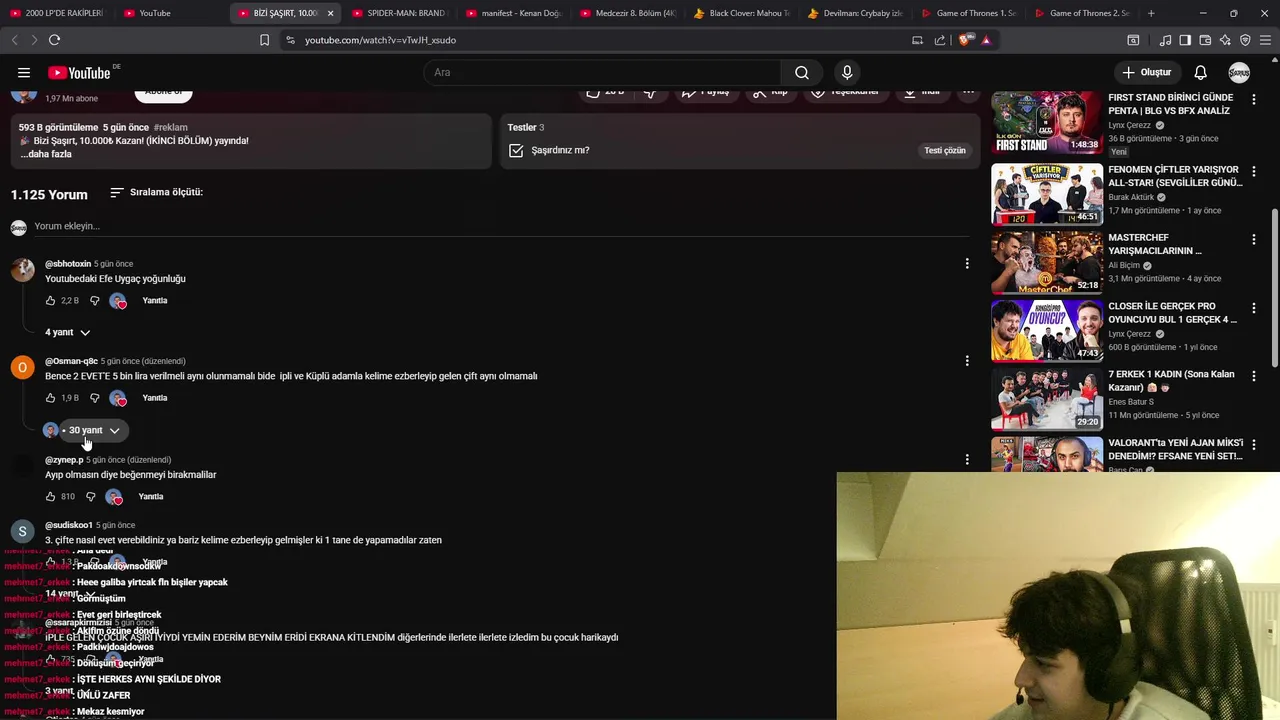The width and height of the screenshot is (1280, 720).
Task: Open the @sudiskoo1 commenter profile link
Action: pos(69,525)
